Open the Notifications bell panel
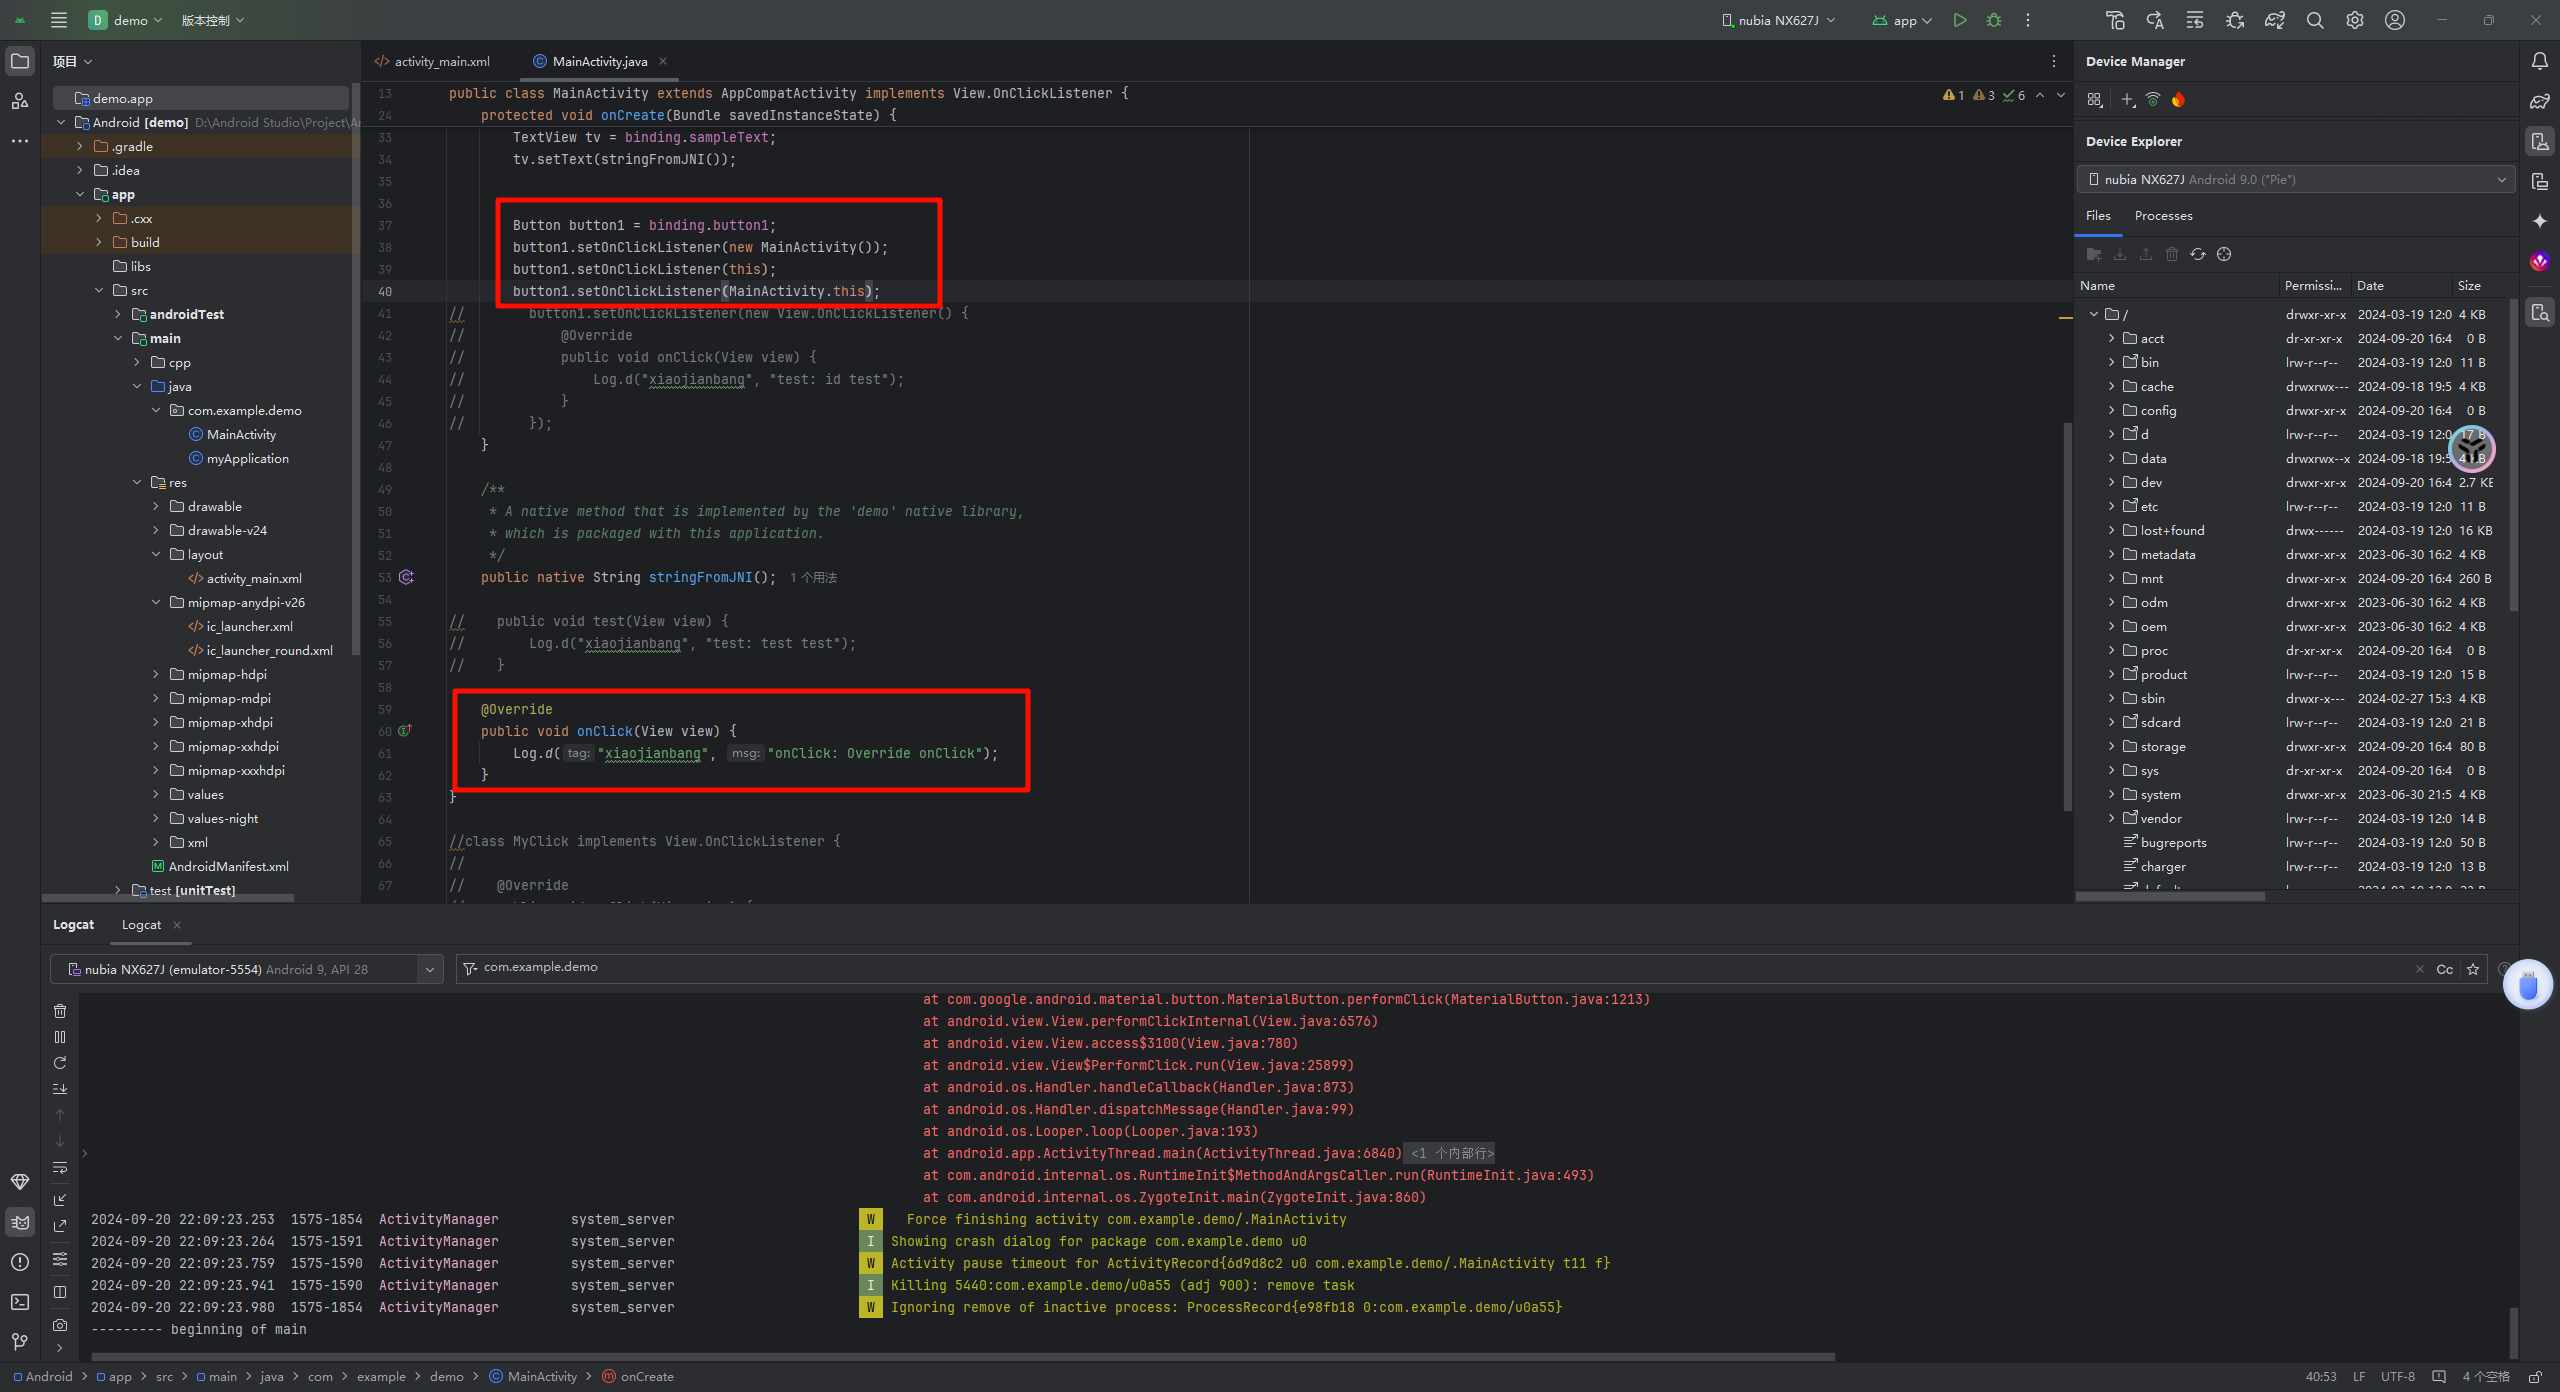This screenshot has width=2560, height=1392. click(2539, 62)
